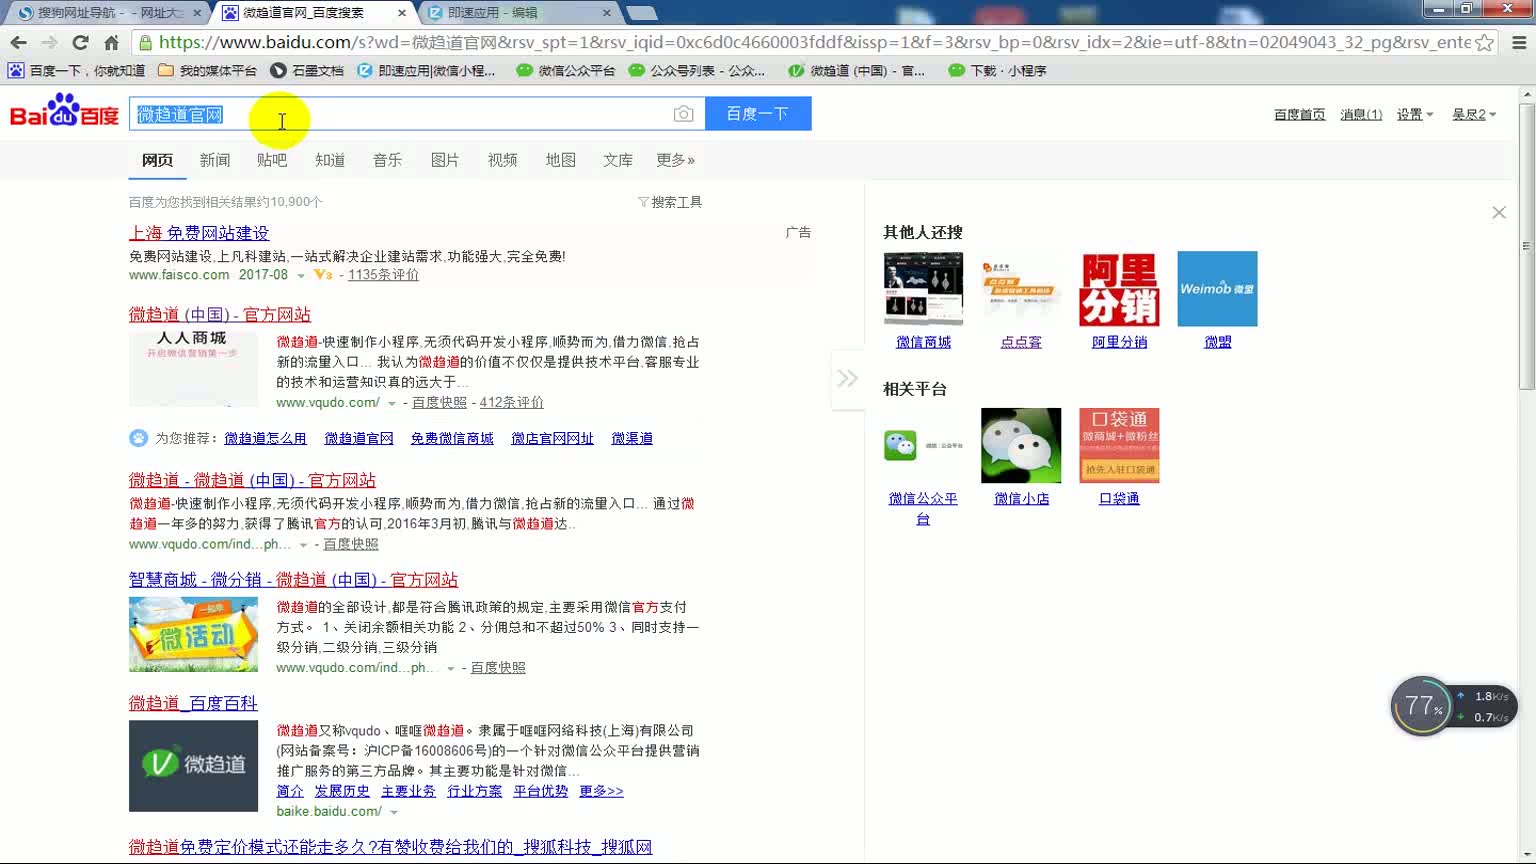Click the 微信公众平台 thumbnail image
Screen dimensions: 1536x864
(x=923, y=445)
